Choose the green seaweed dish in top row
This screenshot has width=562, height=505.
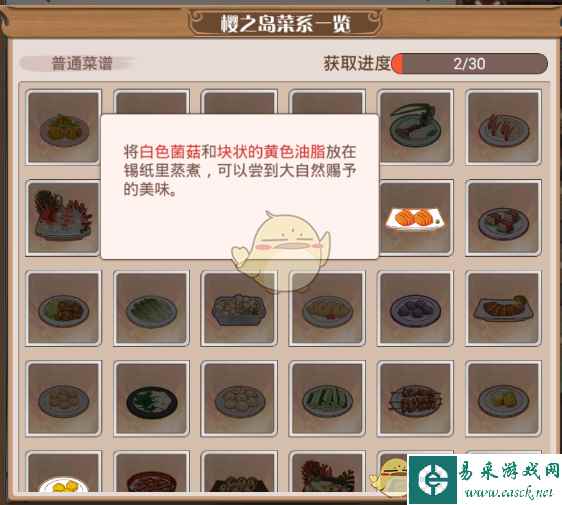pyautogui.click(x=416, y=127)
